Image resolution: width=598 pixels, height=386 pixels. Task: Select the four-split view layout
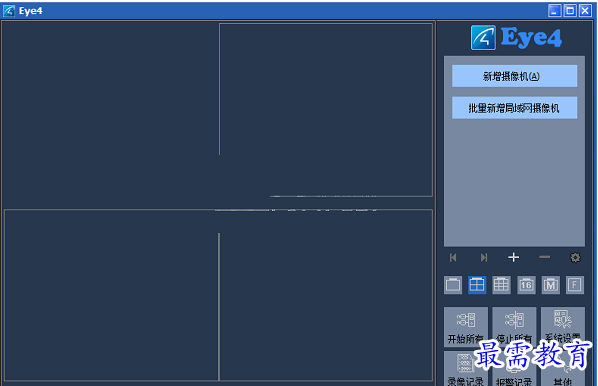coord(477,285)
